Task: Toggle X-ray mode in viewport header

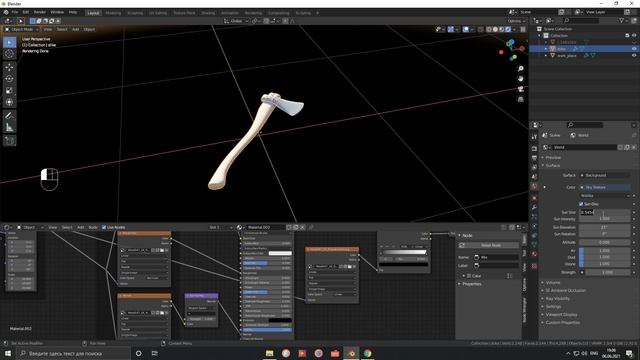Action: (481, 29)
